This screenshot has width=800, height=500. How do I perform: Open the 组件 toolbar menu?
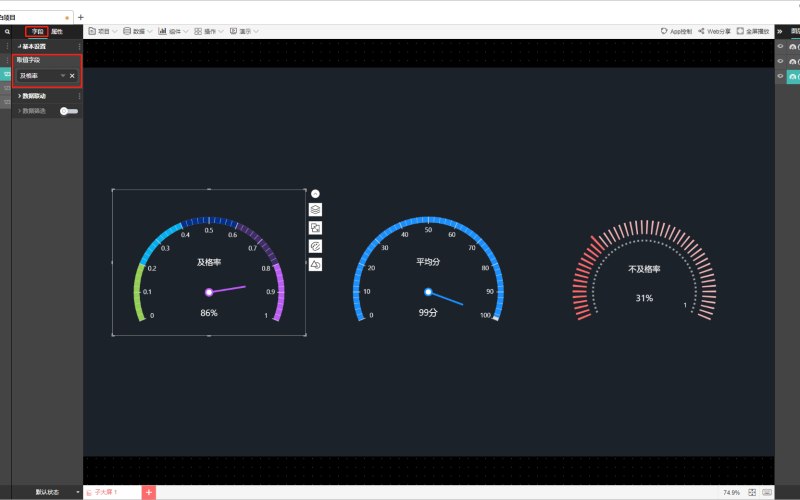[x=173, y=31]
